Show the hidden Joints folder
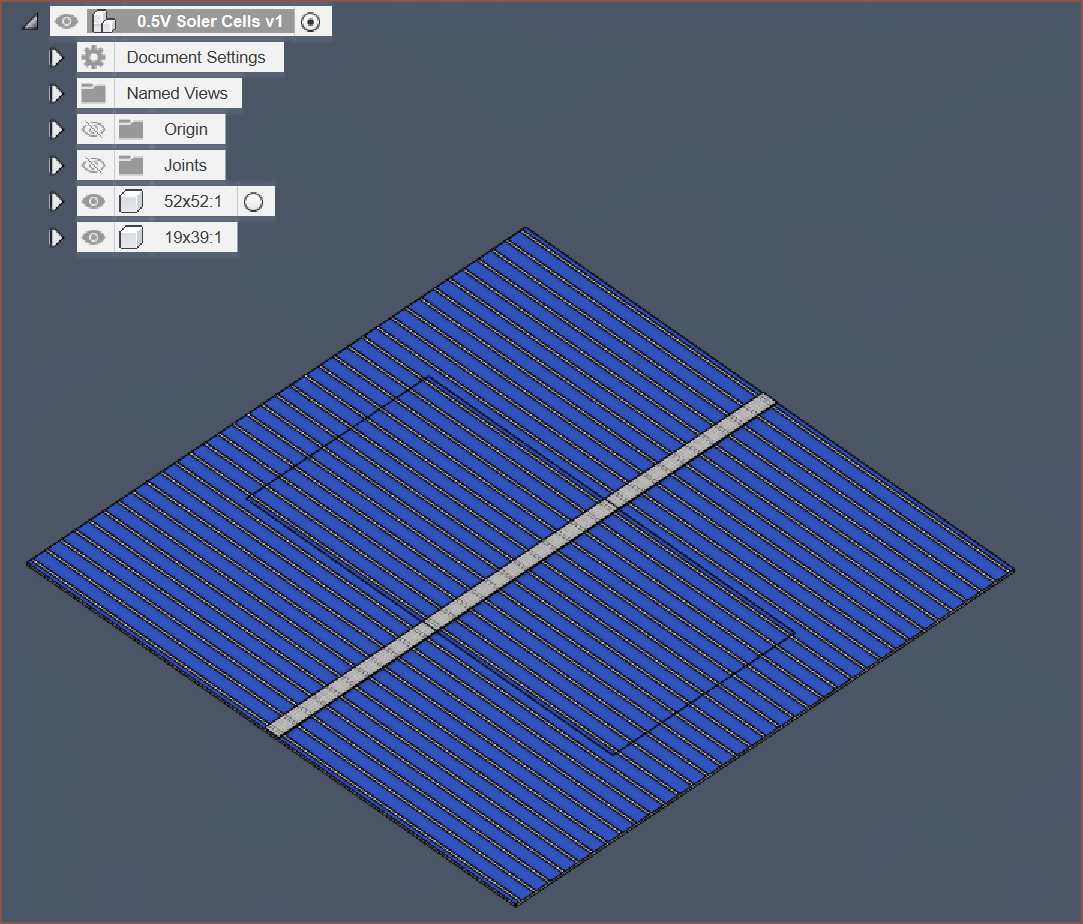This screenshot has height=924, width=1083. [x=93, y=165]
